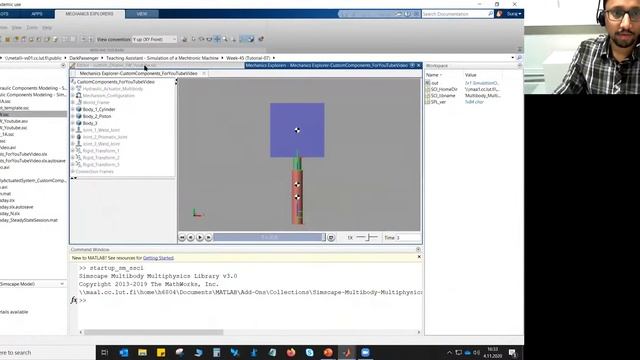Rewind animation to start
This screenshot has height=360, width=640.
[x=182, y=237]
